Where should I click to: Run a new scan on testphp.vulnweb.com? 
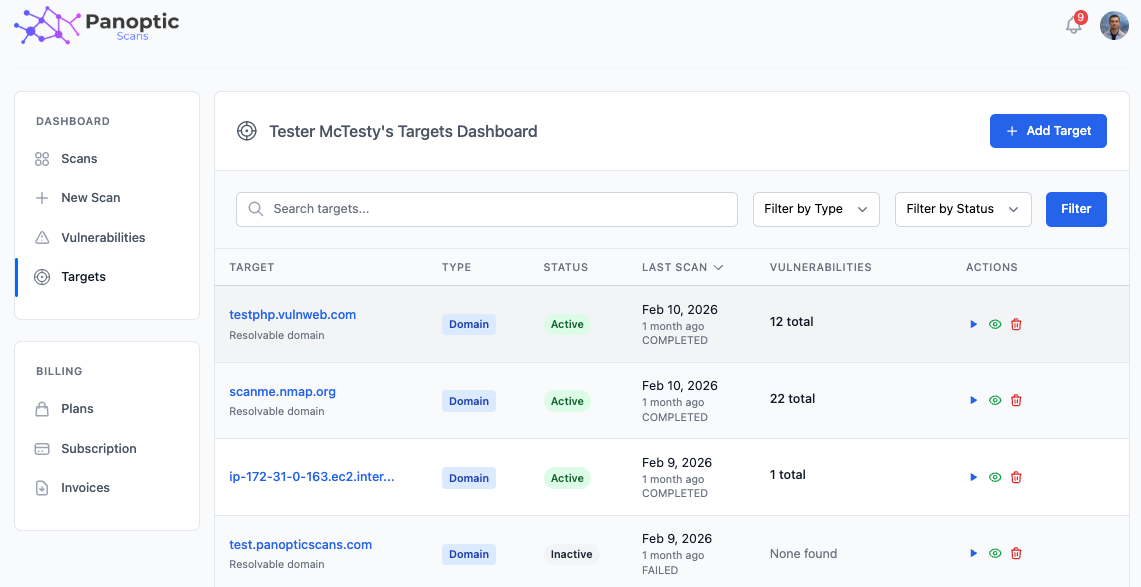click(x=973, y=323)
